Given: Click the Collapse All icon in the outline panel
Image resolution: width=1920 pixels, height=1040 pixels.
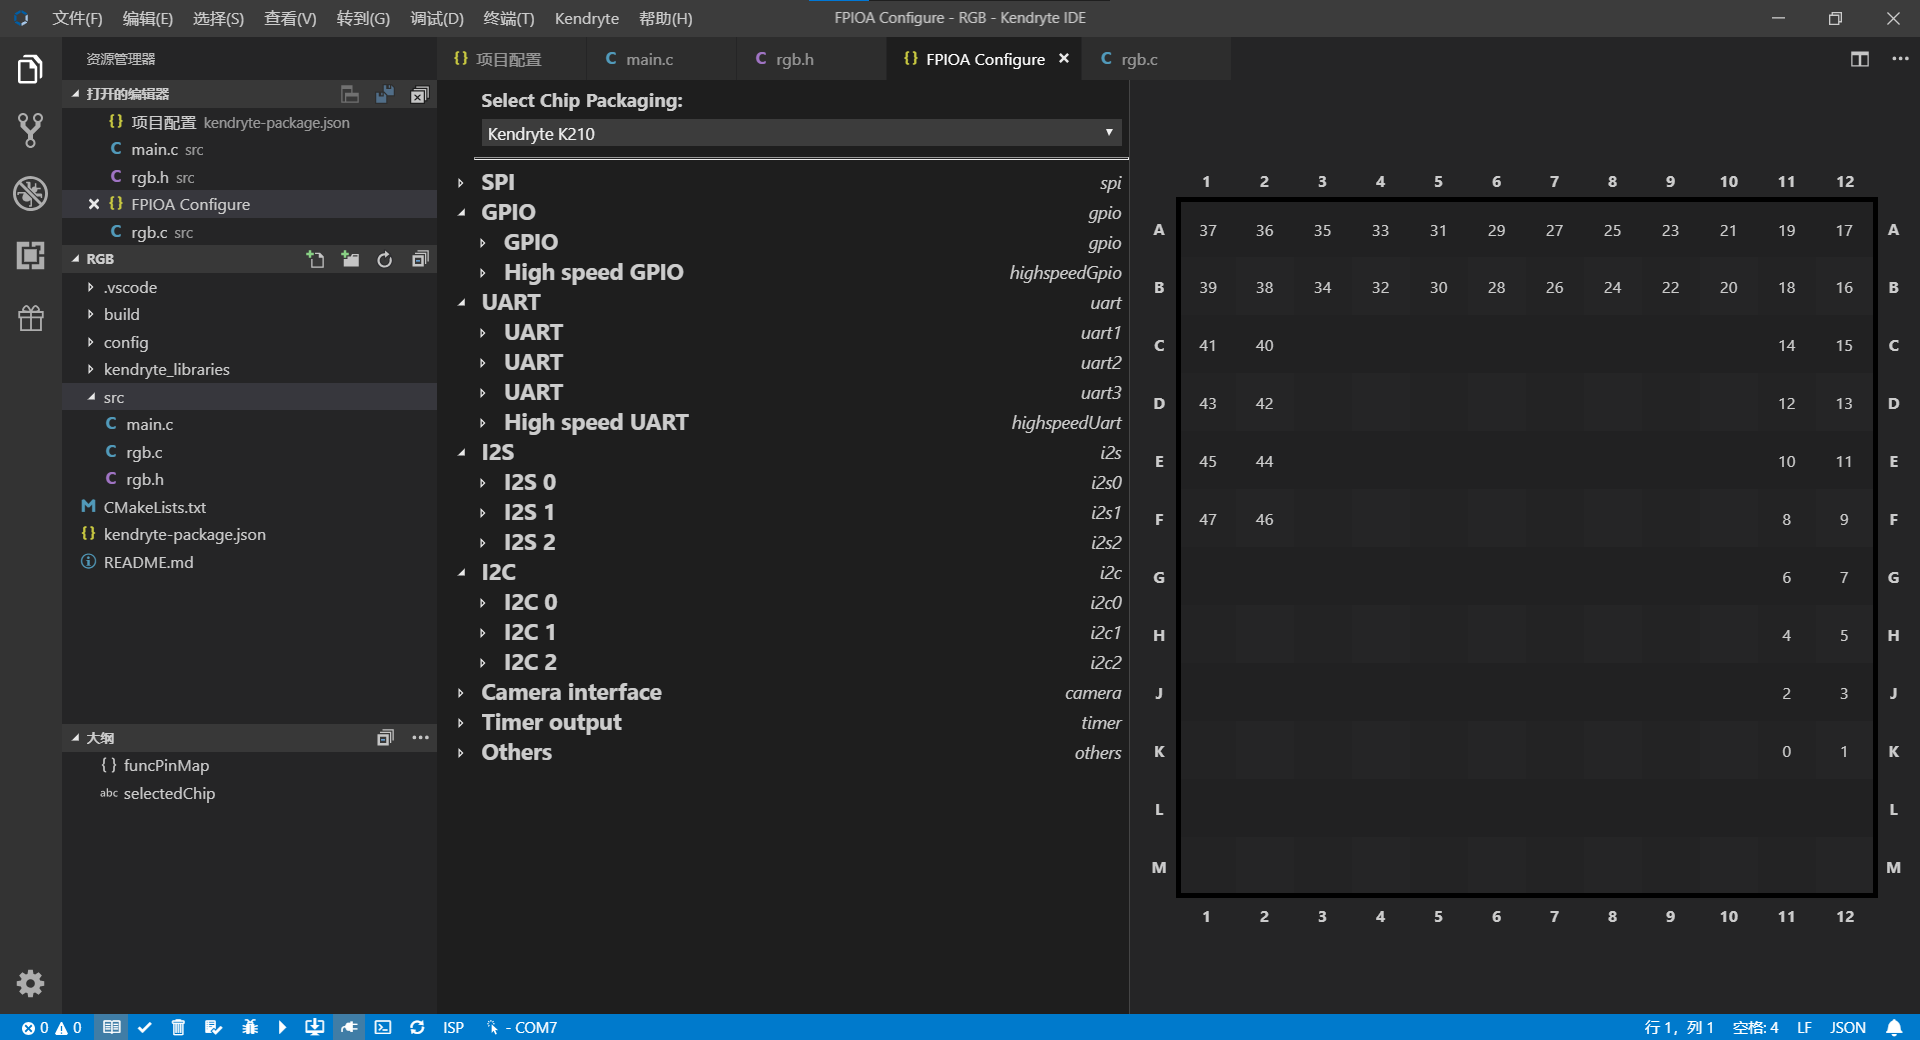Looking at the screenshot, I should [385, 738].
